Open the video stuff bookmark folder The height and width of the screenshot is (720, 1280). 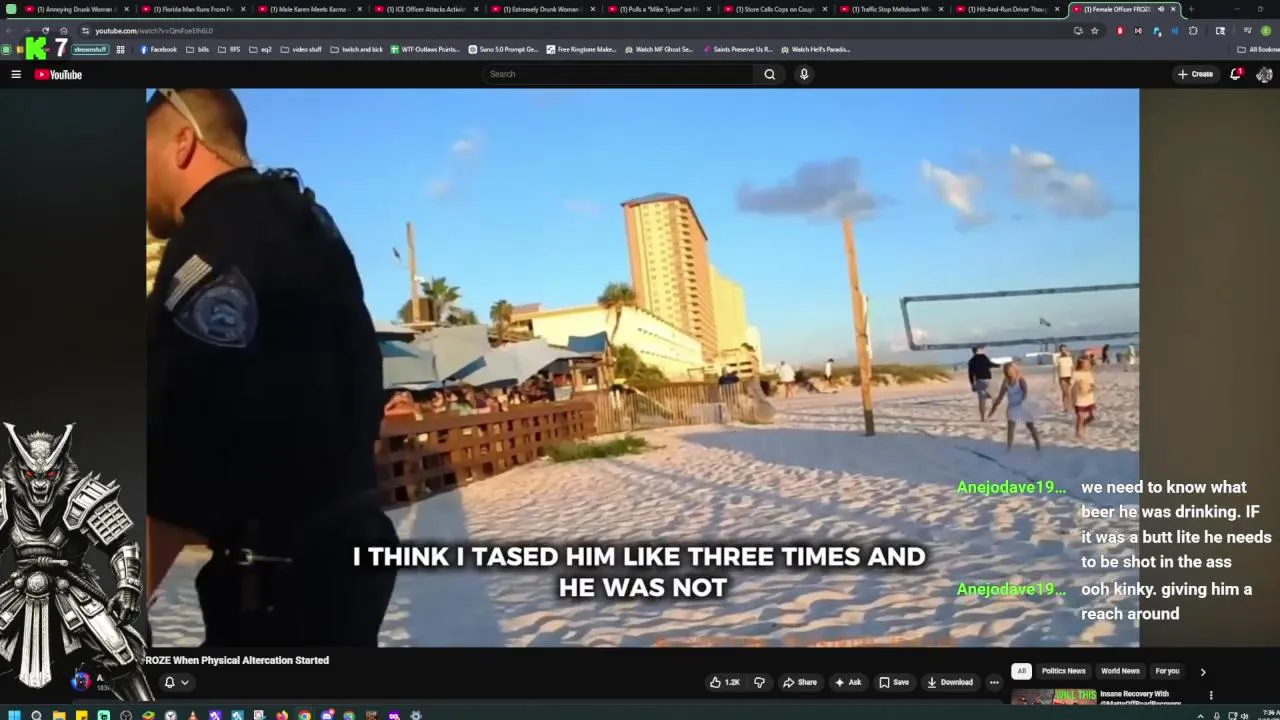(x=301, y=49)
